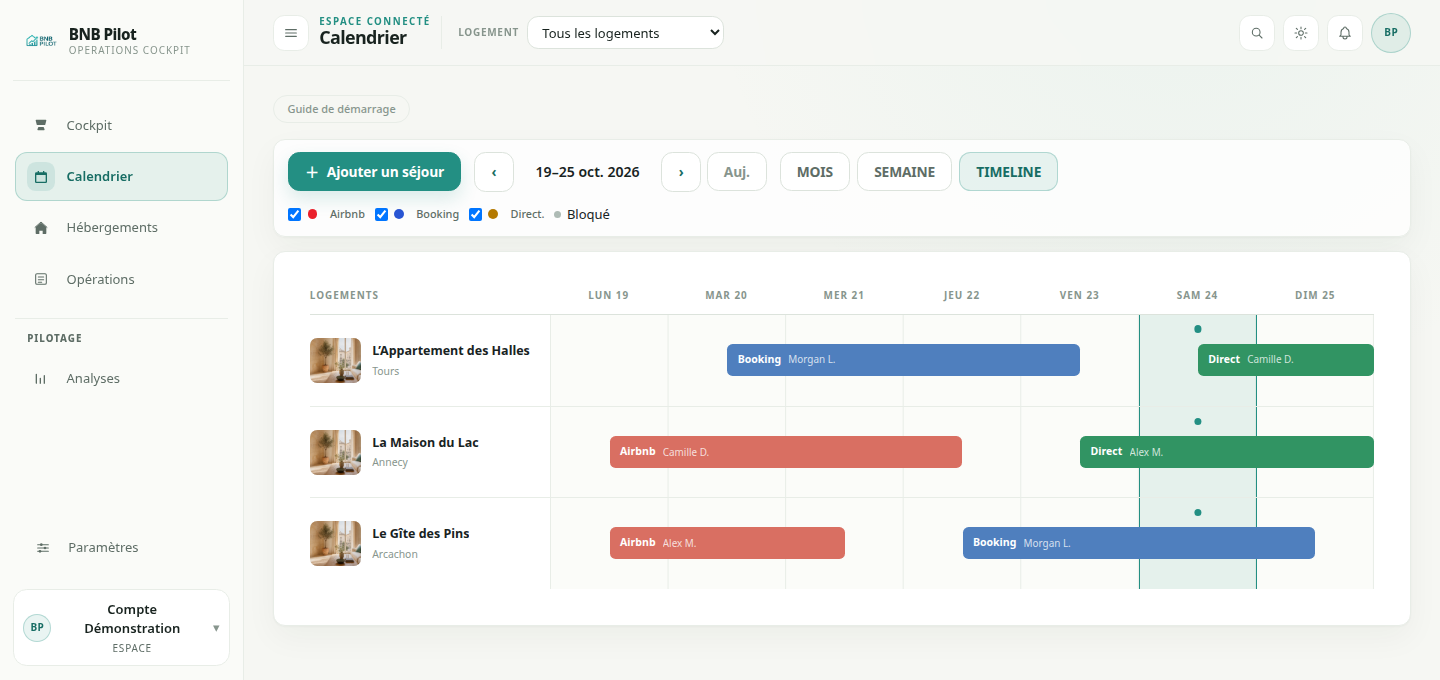Click the Annecy location text
The image size is (1440, 680).
pos(390,463)
